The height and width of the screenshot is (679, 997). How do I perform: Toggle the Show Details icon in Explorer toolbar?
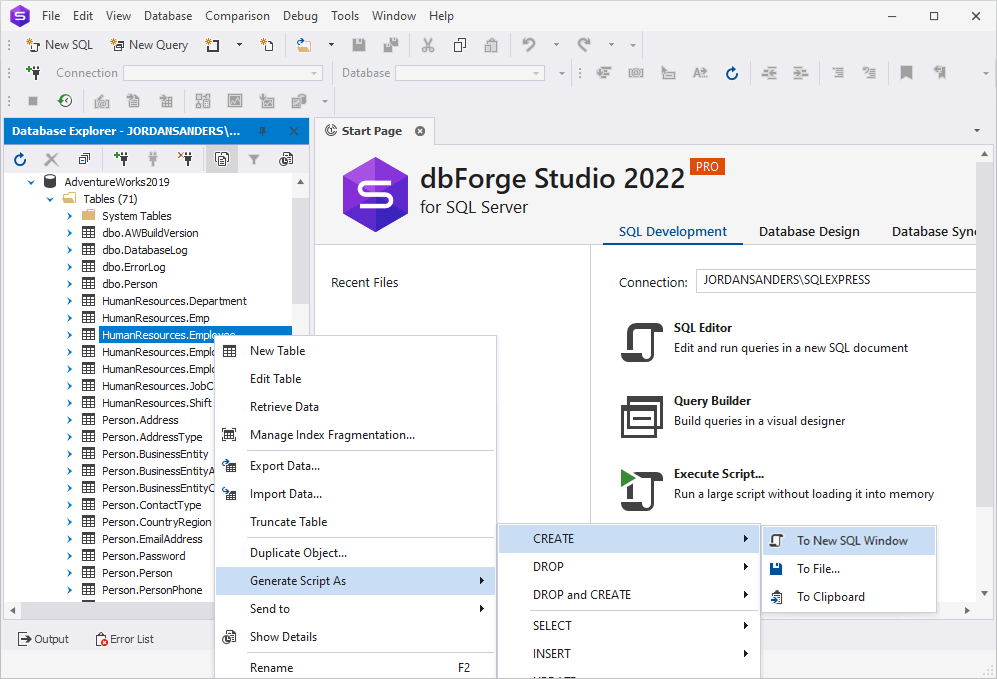tap(286, 159)
